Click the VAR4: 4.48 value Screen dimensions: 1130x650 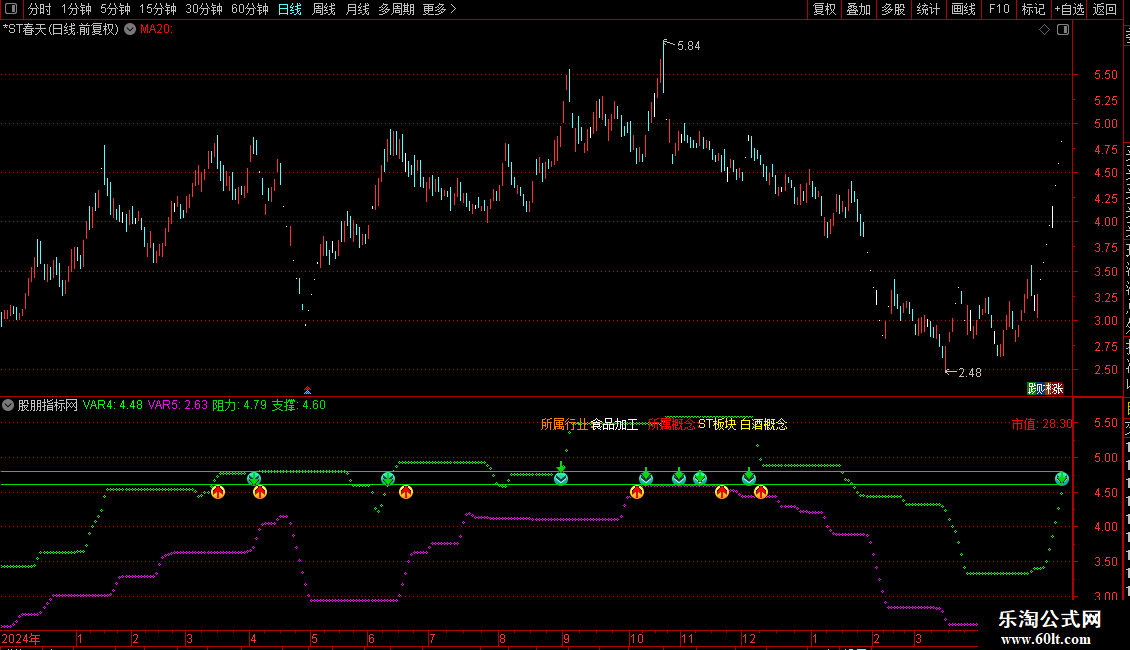coord(112,405)
